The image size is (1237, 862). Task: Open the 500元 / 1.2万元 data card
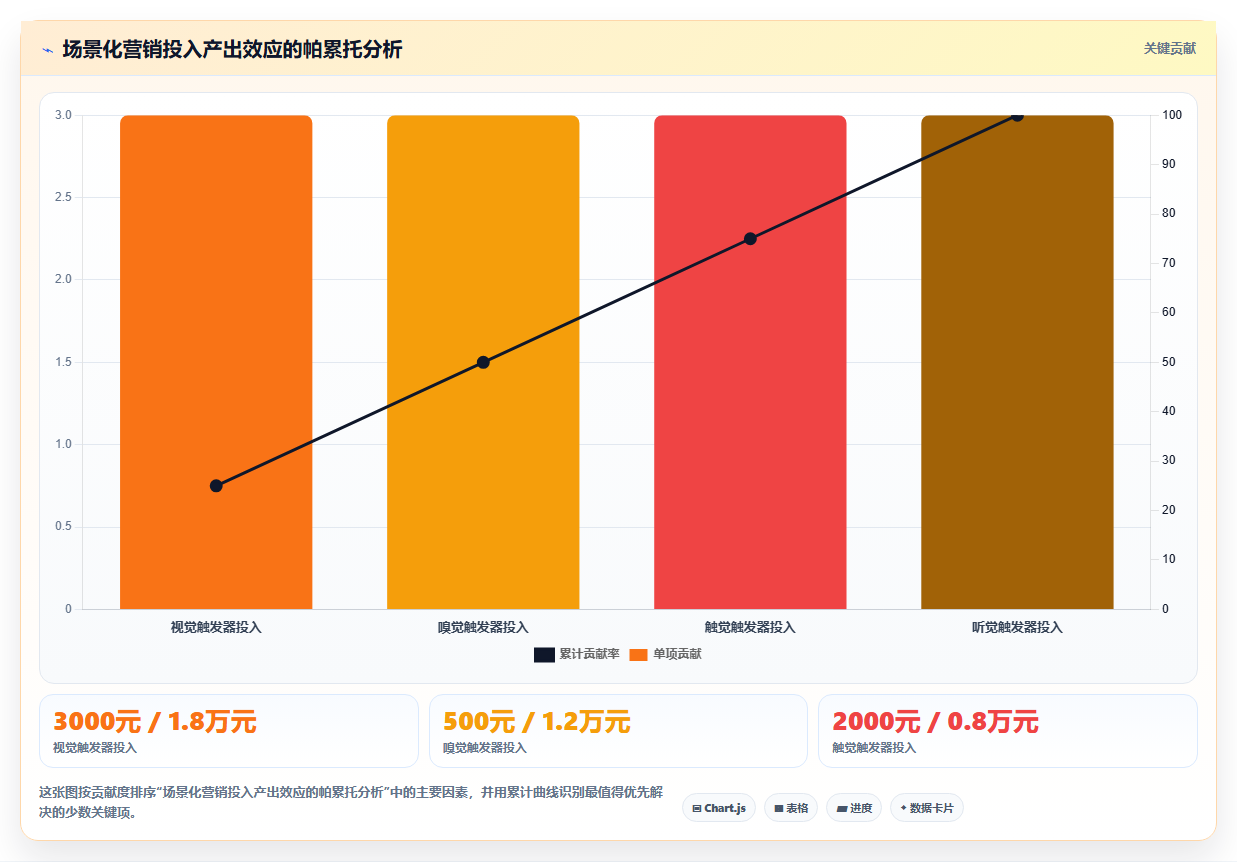click(x=618, y=731)
